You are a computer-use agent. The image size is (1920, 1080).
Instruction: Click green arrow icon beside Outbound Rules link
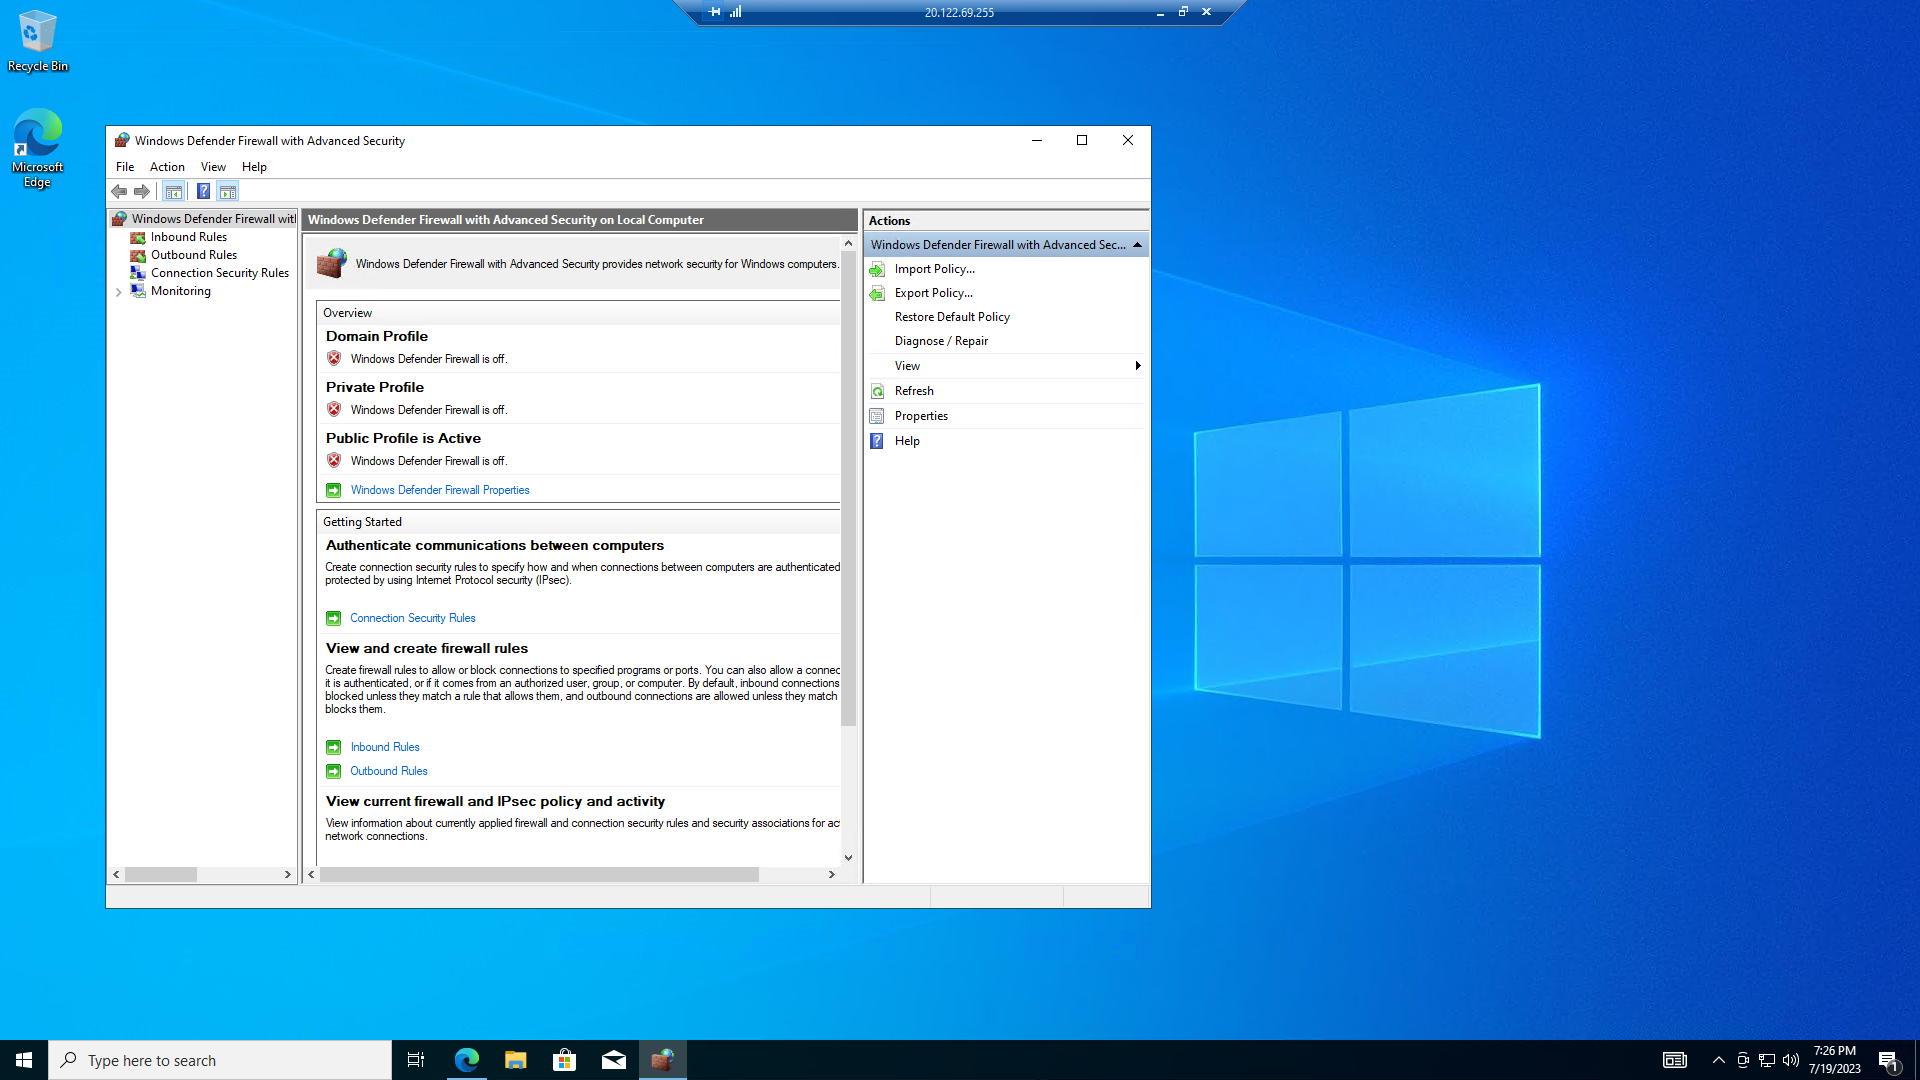(x=334, y=771)
